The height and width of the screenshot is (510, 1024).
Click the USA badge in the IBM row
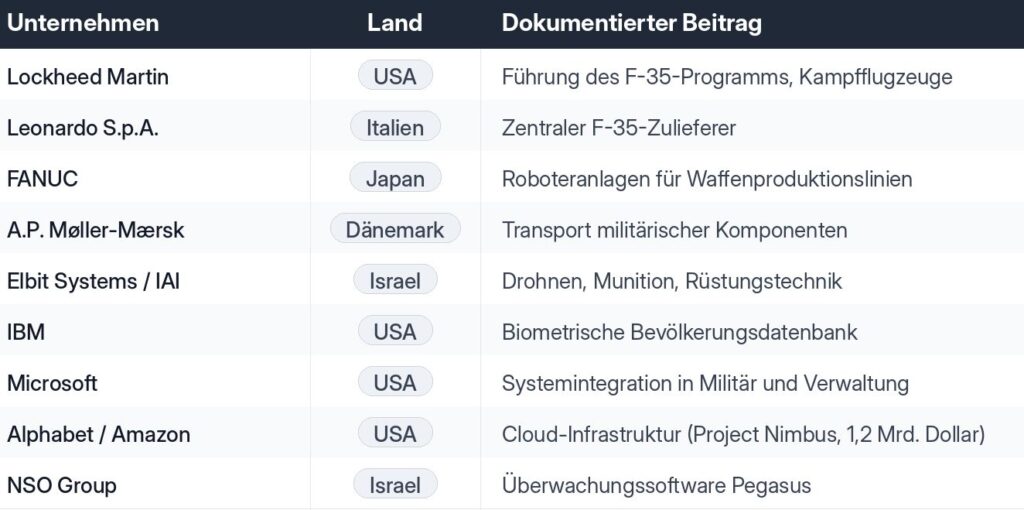click(395, 331)
